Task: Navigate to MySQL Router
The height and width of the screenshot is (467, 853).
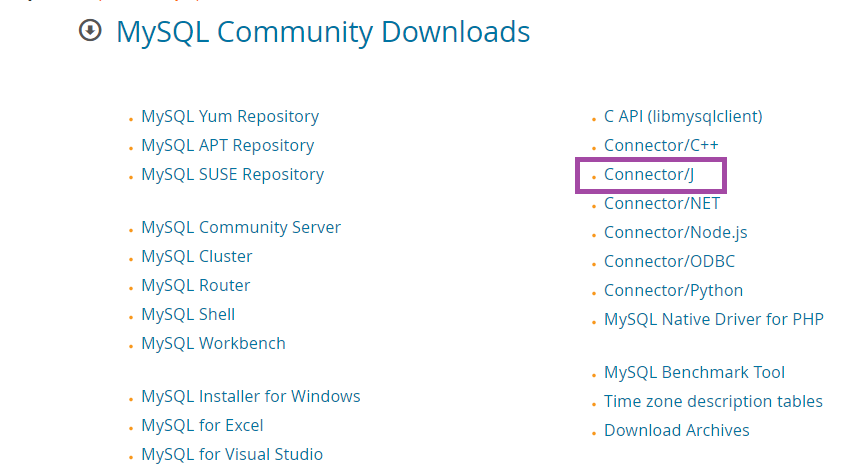Action: 195,286
